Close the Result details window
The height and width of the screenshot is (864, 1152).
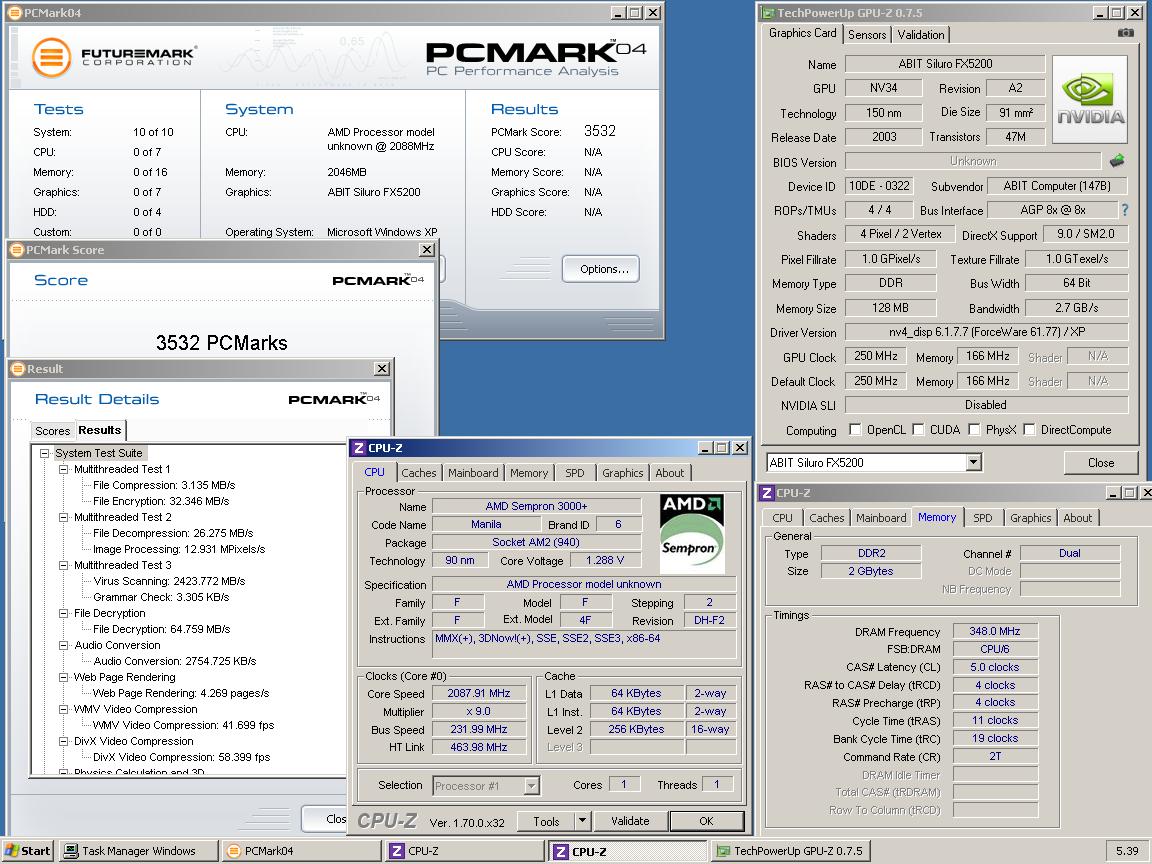[382, 369]
